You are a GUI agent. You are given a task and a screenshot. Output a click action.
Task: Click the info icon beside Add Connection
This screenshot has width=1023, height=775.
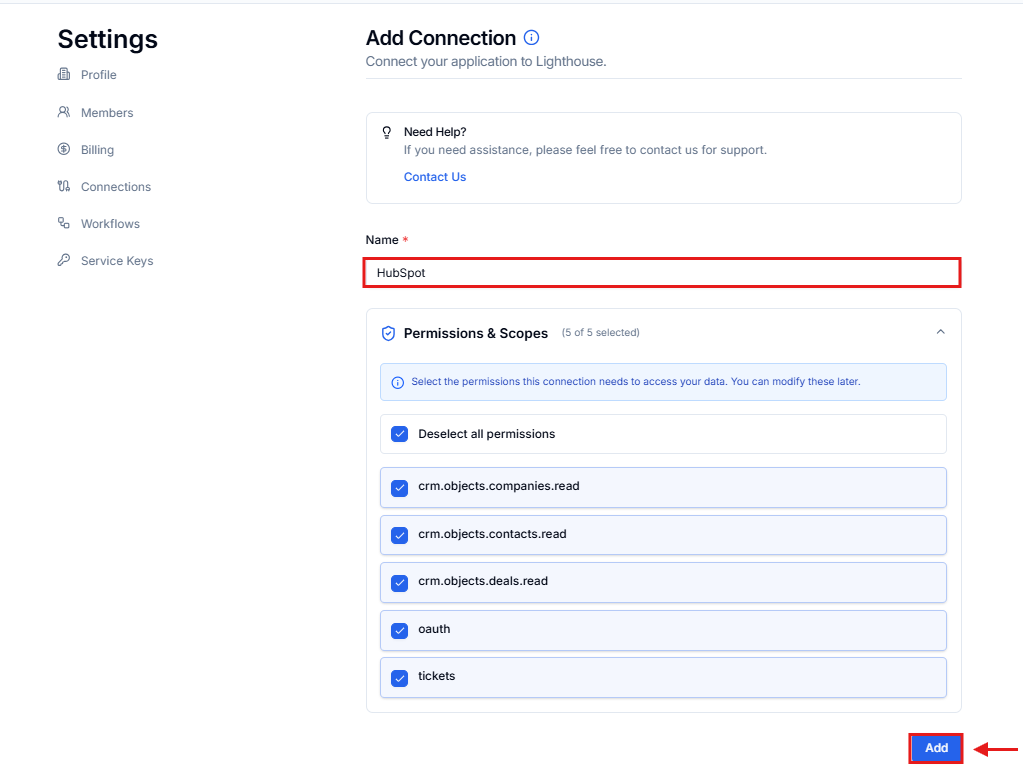click(532, 38)
